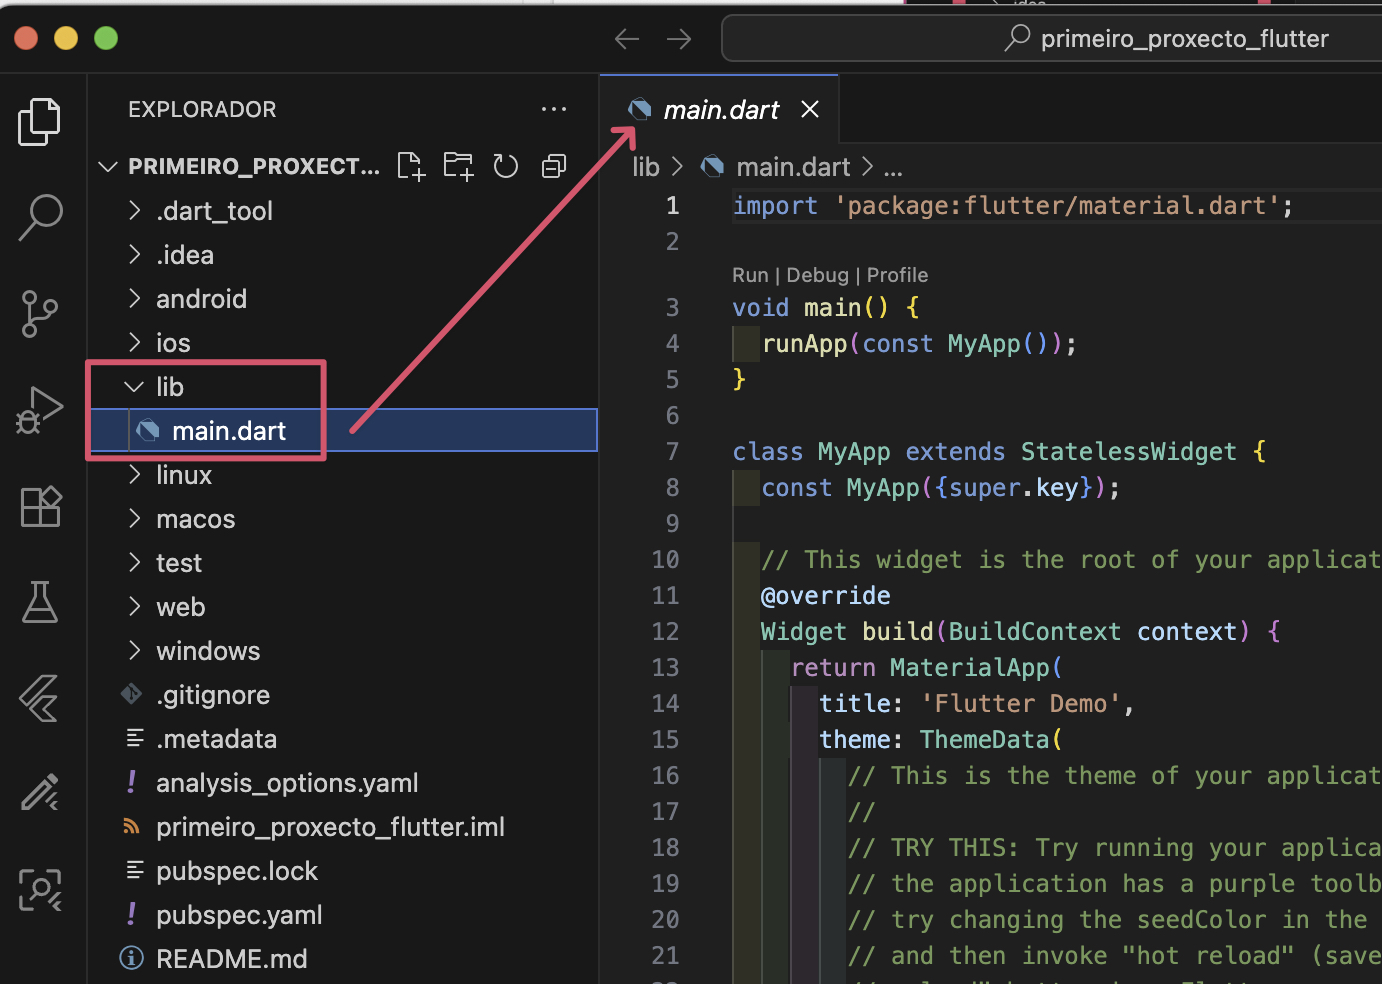1382x984 pixels.
Task: Click the Debug code lens link
Action: (817, 275)
